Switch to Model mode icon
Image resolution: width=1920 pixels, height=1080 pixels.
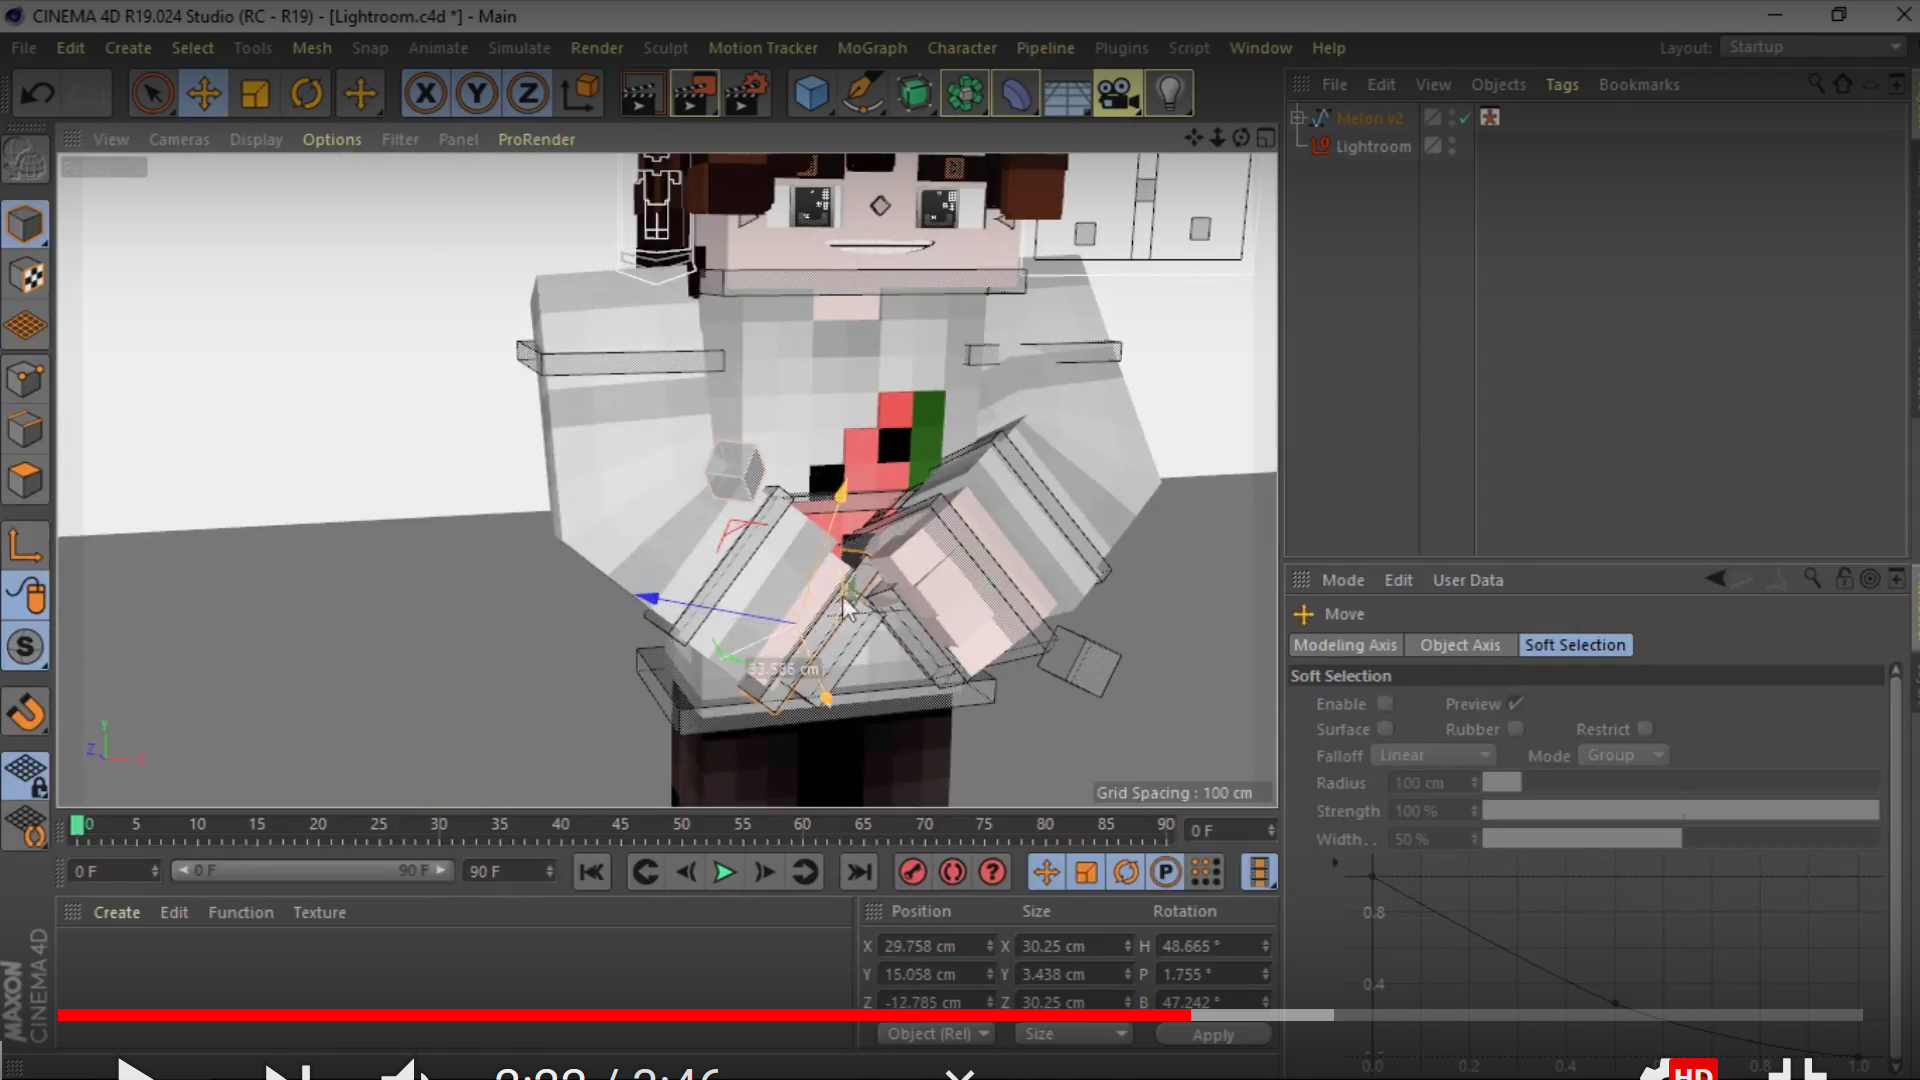(26, 225)
